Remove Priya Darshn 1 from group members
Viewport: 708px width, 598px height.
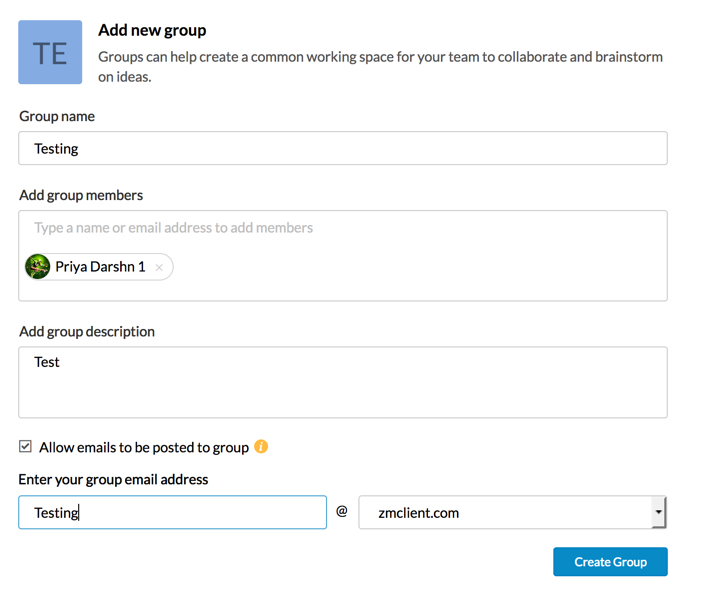coord(159,268)
